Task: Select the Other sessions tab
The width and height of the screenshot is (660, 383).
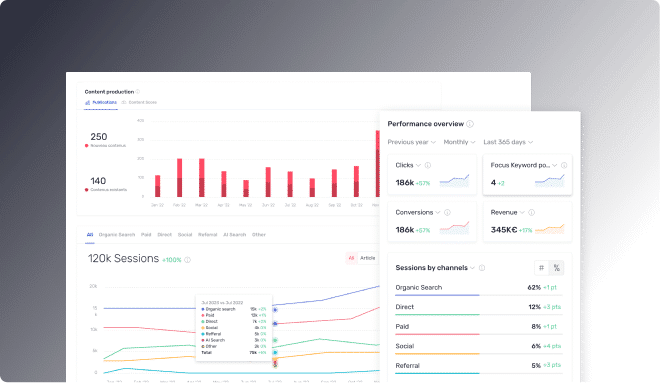Action: point(259,235)
